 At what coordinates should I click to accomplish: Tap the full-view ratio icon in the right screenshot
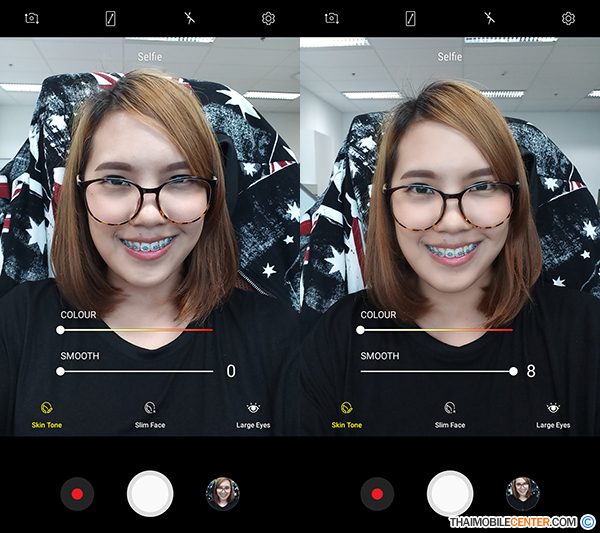[411, 18]
